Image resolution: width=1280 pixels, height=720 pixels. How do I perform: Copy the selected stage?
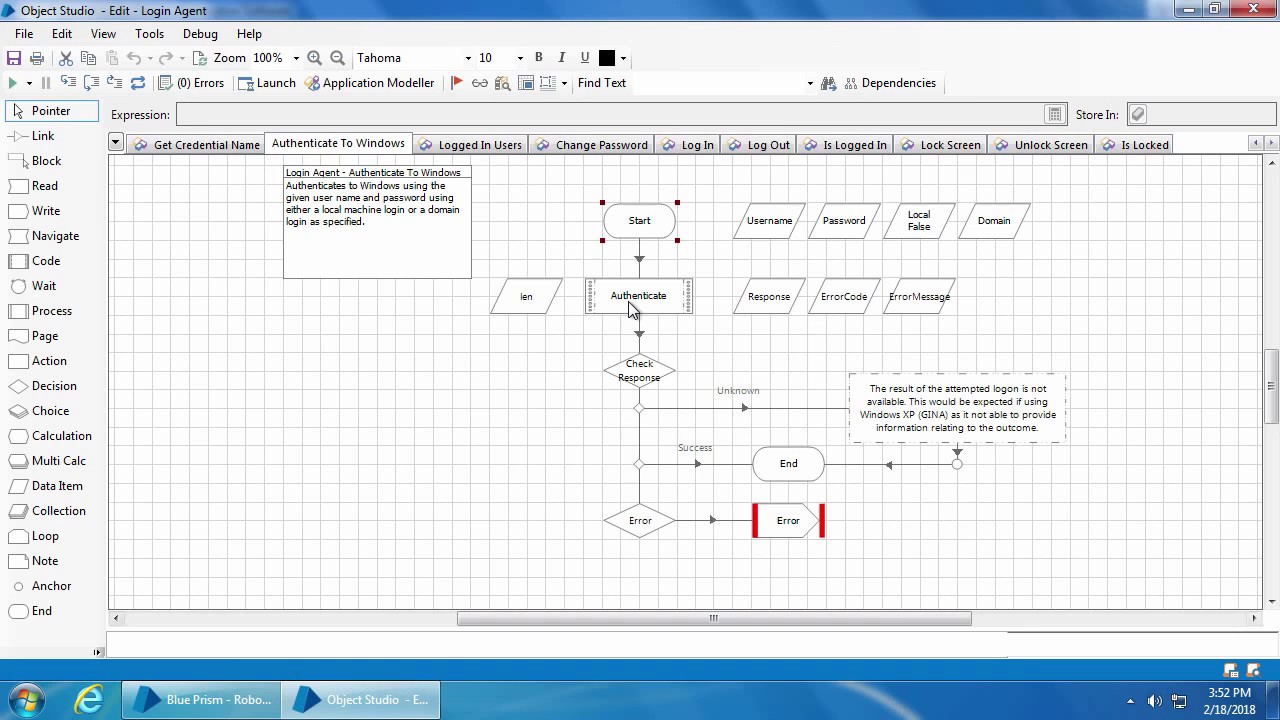89,58
